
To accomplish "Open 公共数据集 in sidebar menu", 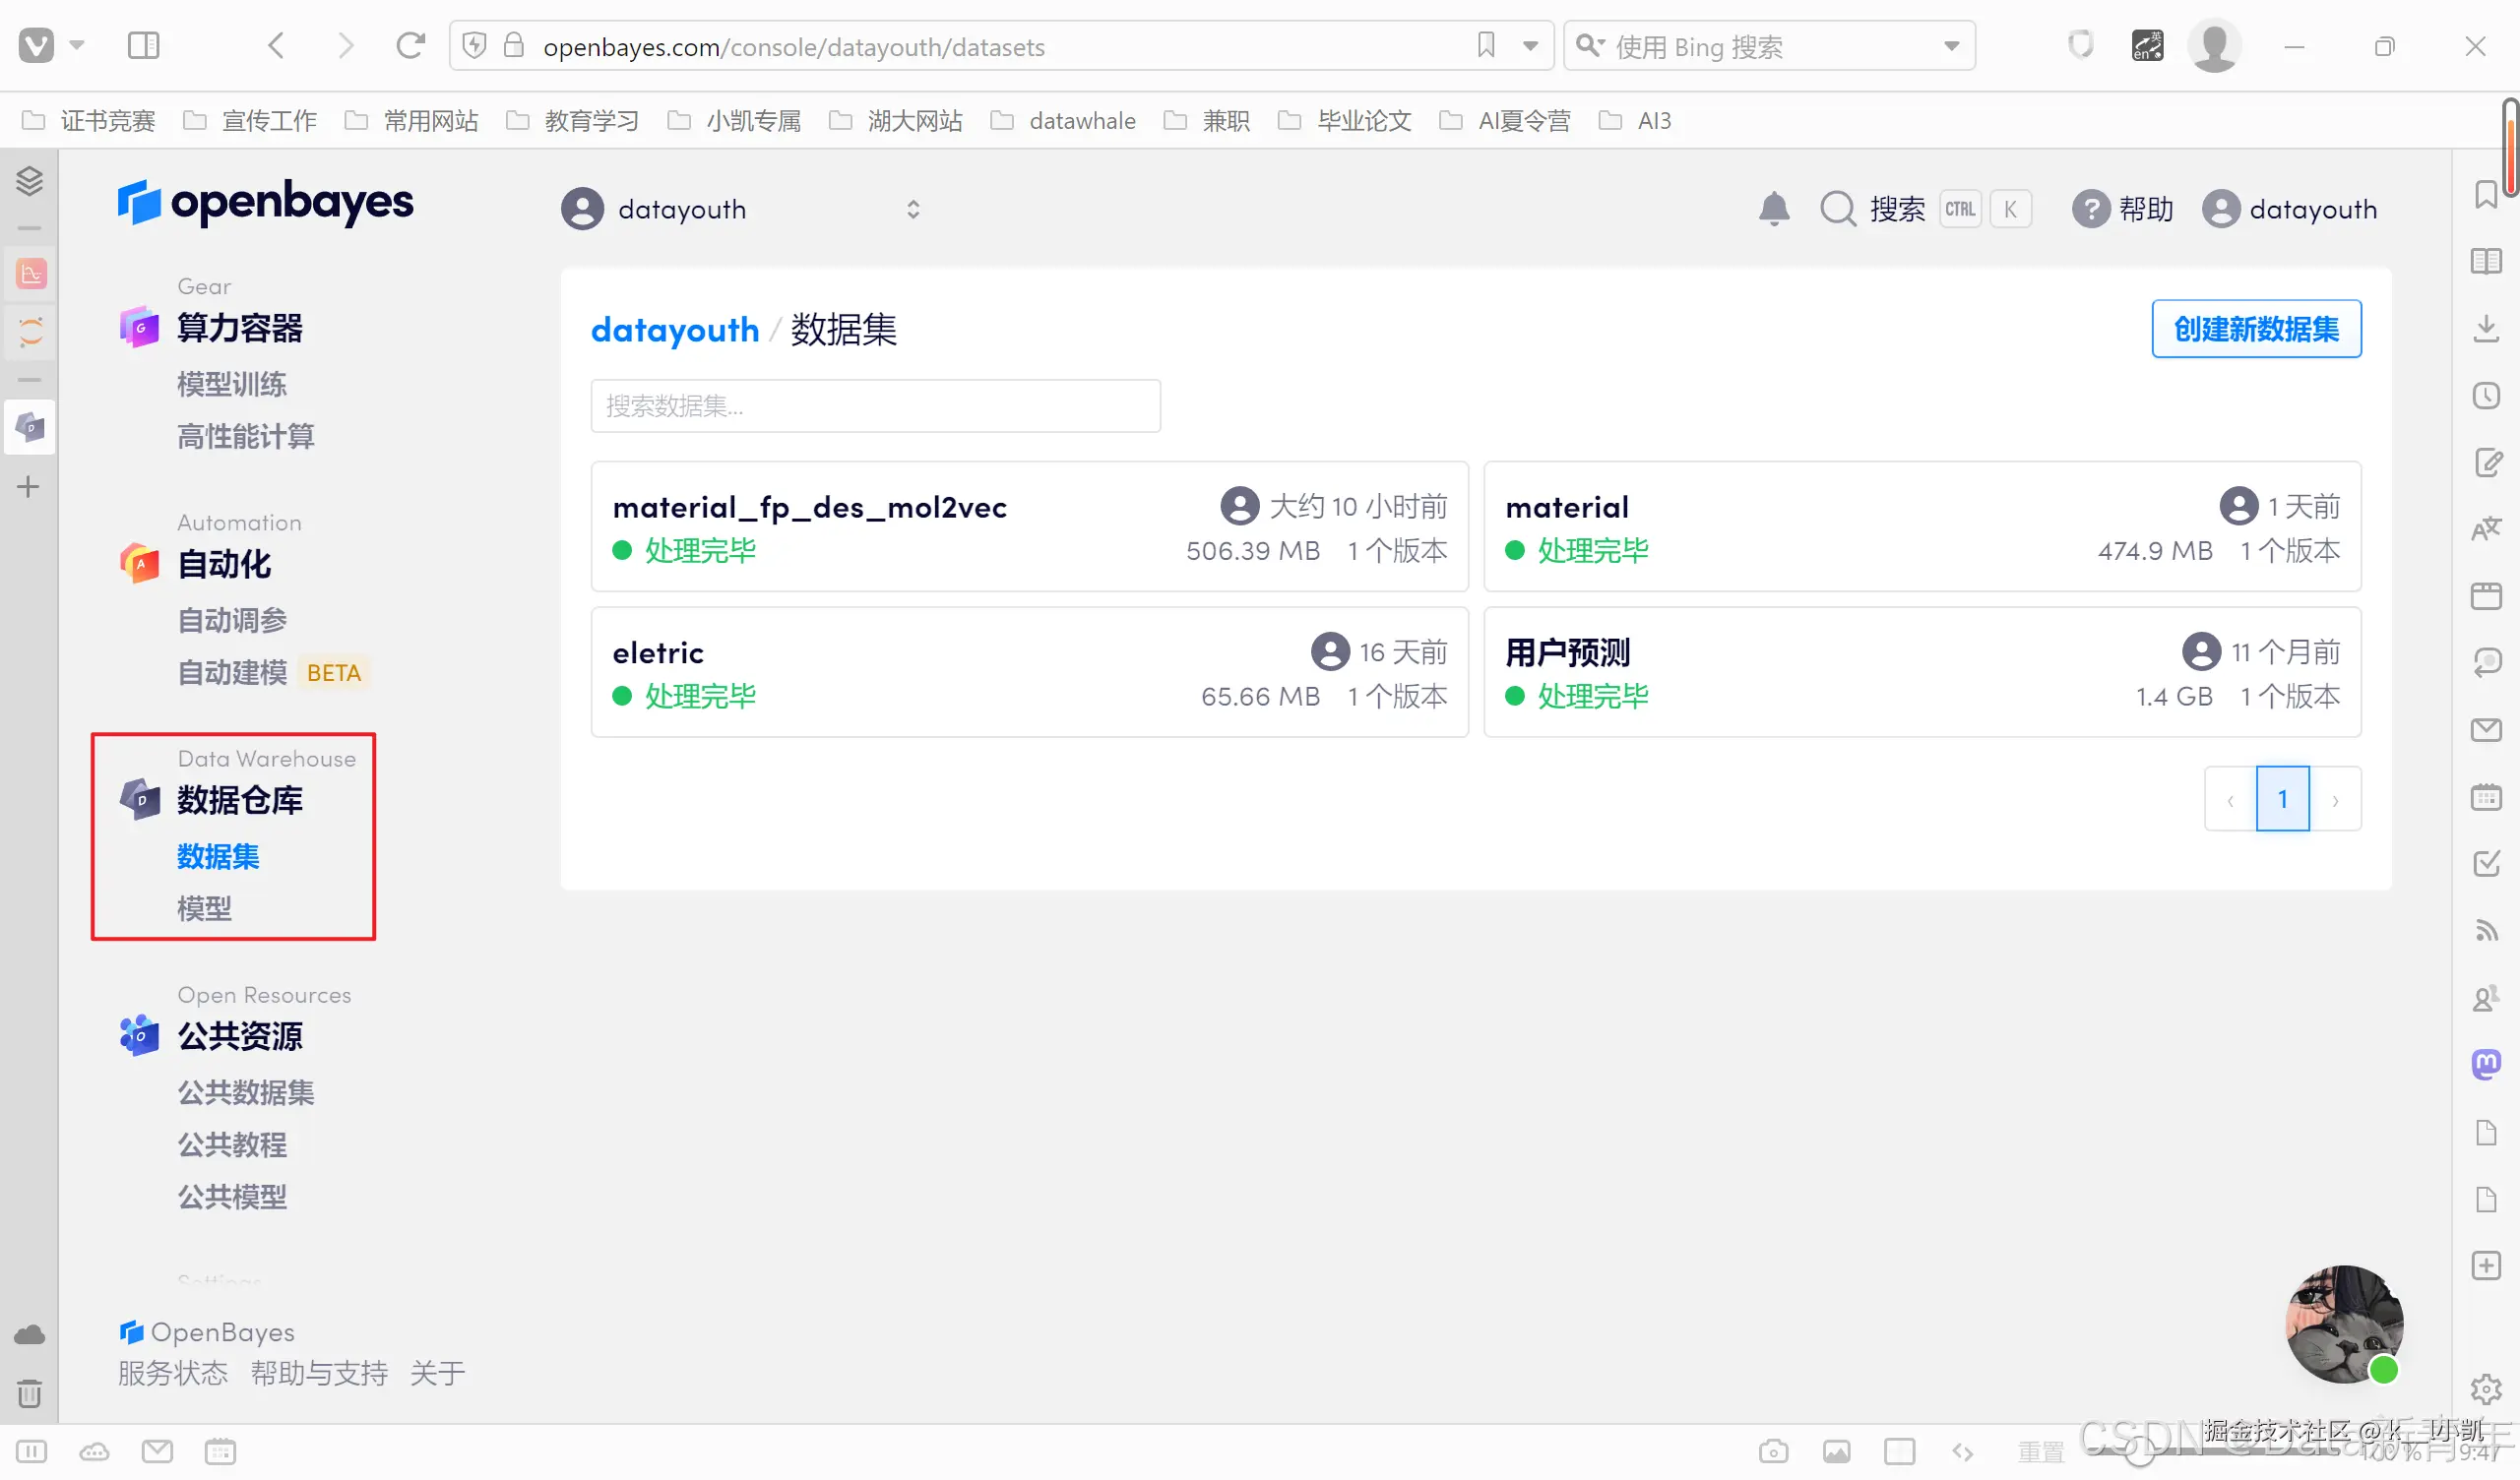I will [x=246, y=1092].
